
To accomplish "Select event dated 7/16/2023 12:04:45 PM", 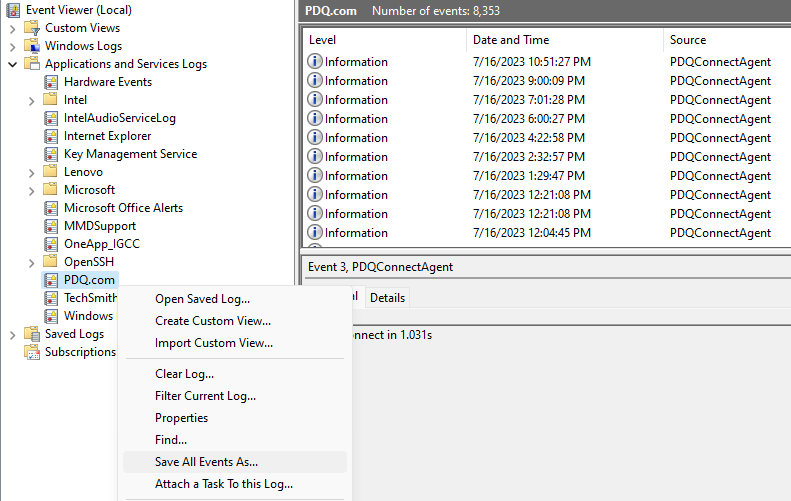I will pyautogui.click(x=547, y=233).
